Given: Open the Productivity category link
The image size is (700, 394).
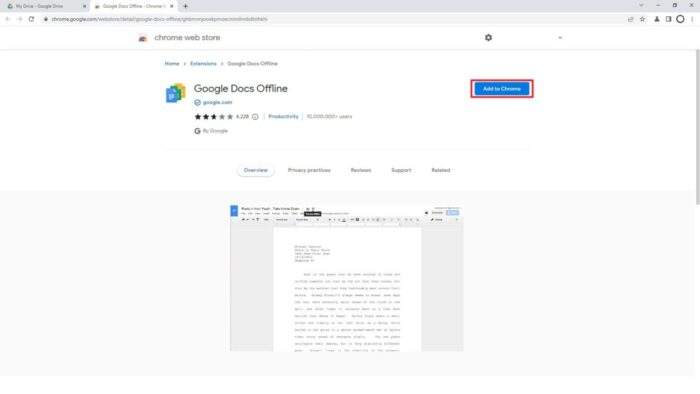Looking at the screenshot, I should 283,116.
